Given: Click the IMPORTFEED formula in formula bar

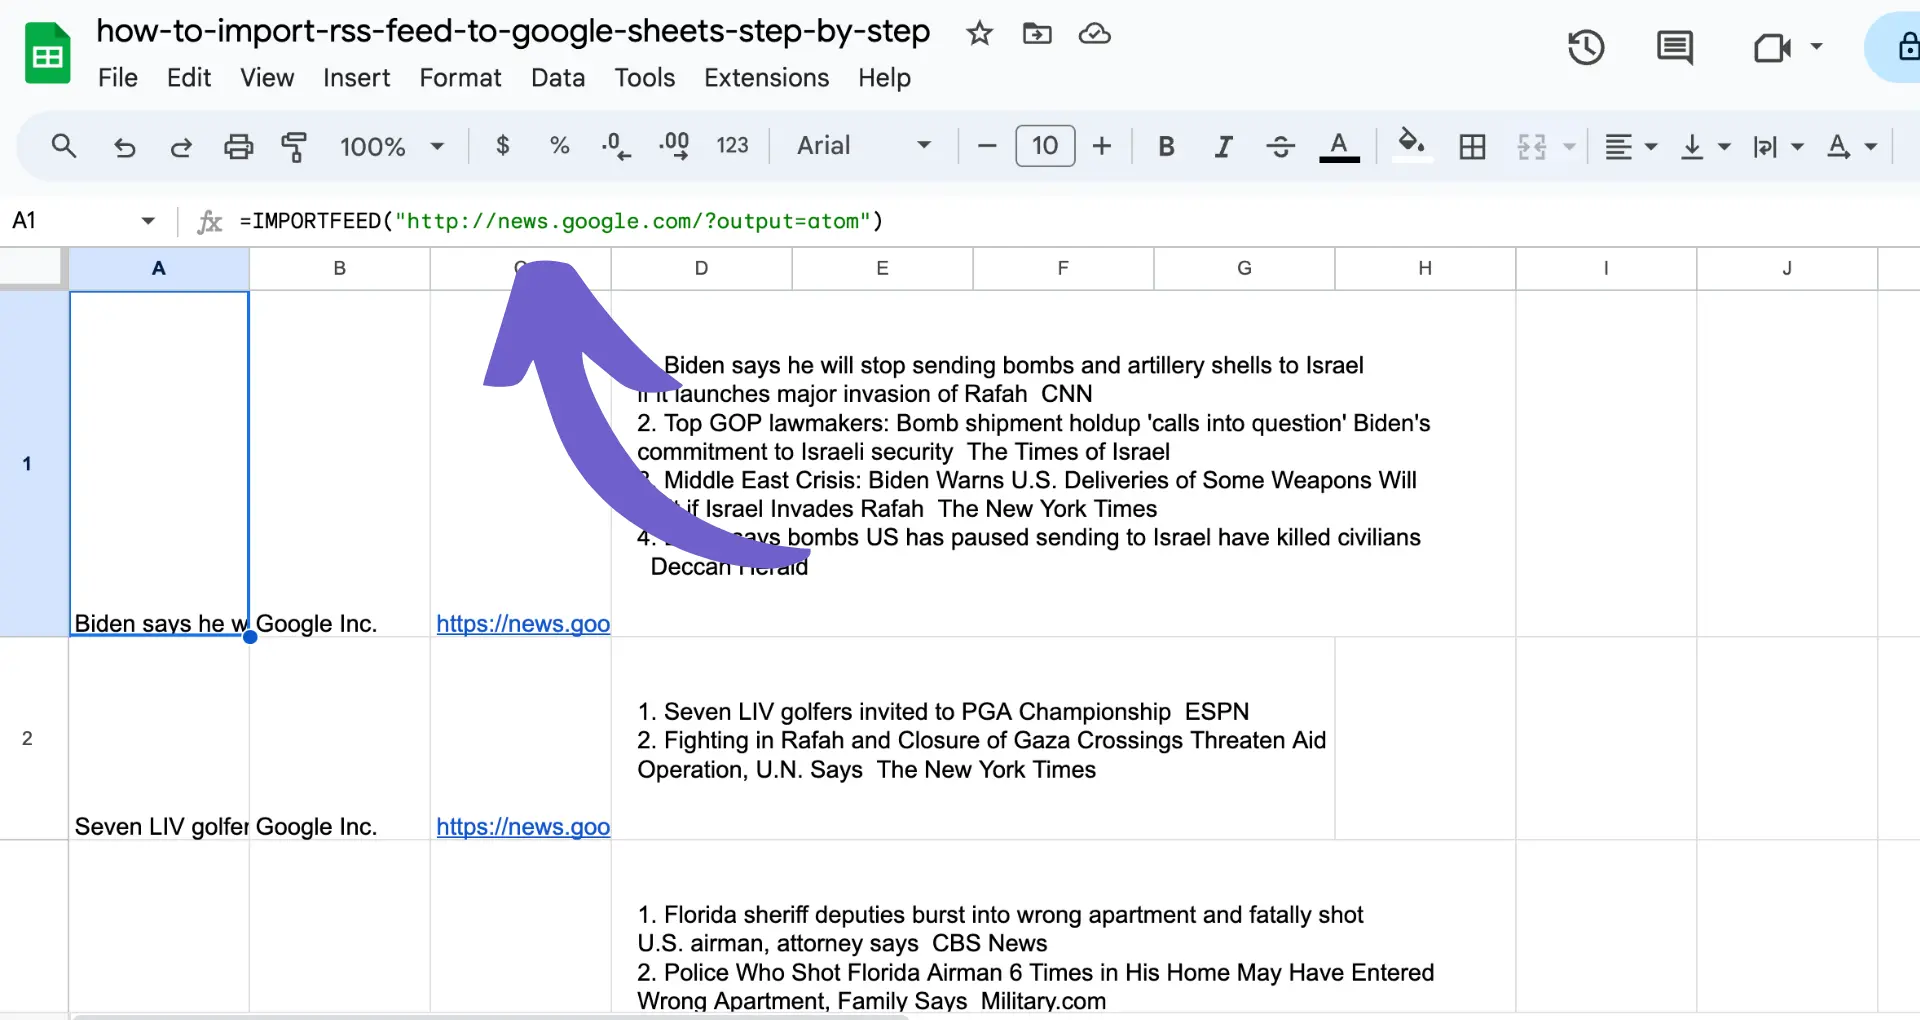Looking at the screenshot, I should coord(561,221).
